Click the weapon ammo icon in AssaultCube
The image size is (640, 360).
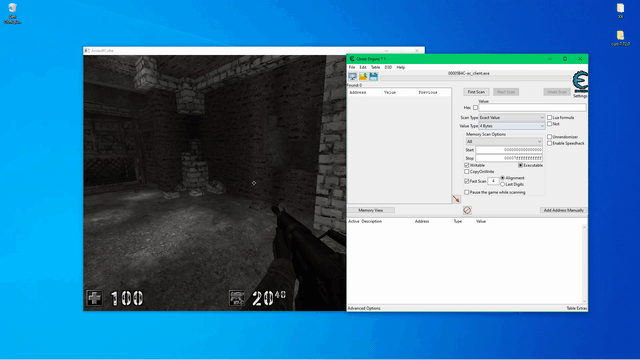pos(237,298)
